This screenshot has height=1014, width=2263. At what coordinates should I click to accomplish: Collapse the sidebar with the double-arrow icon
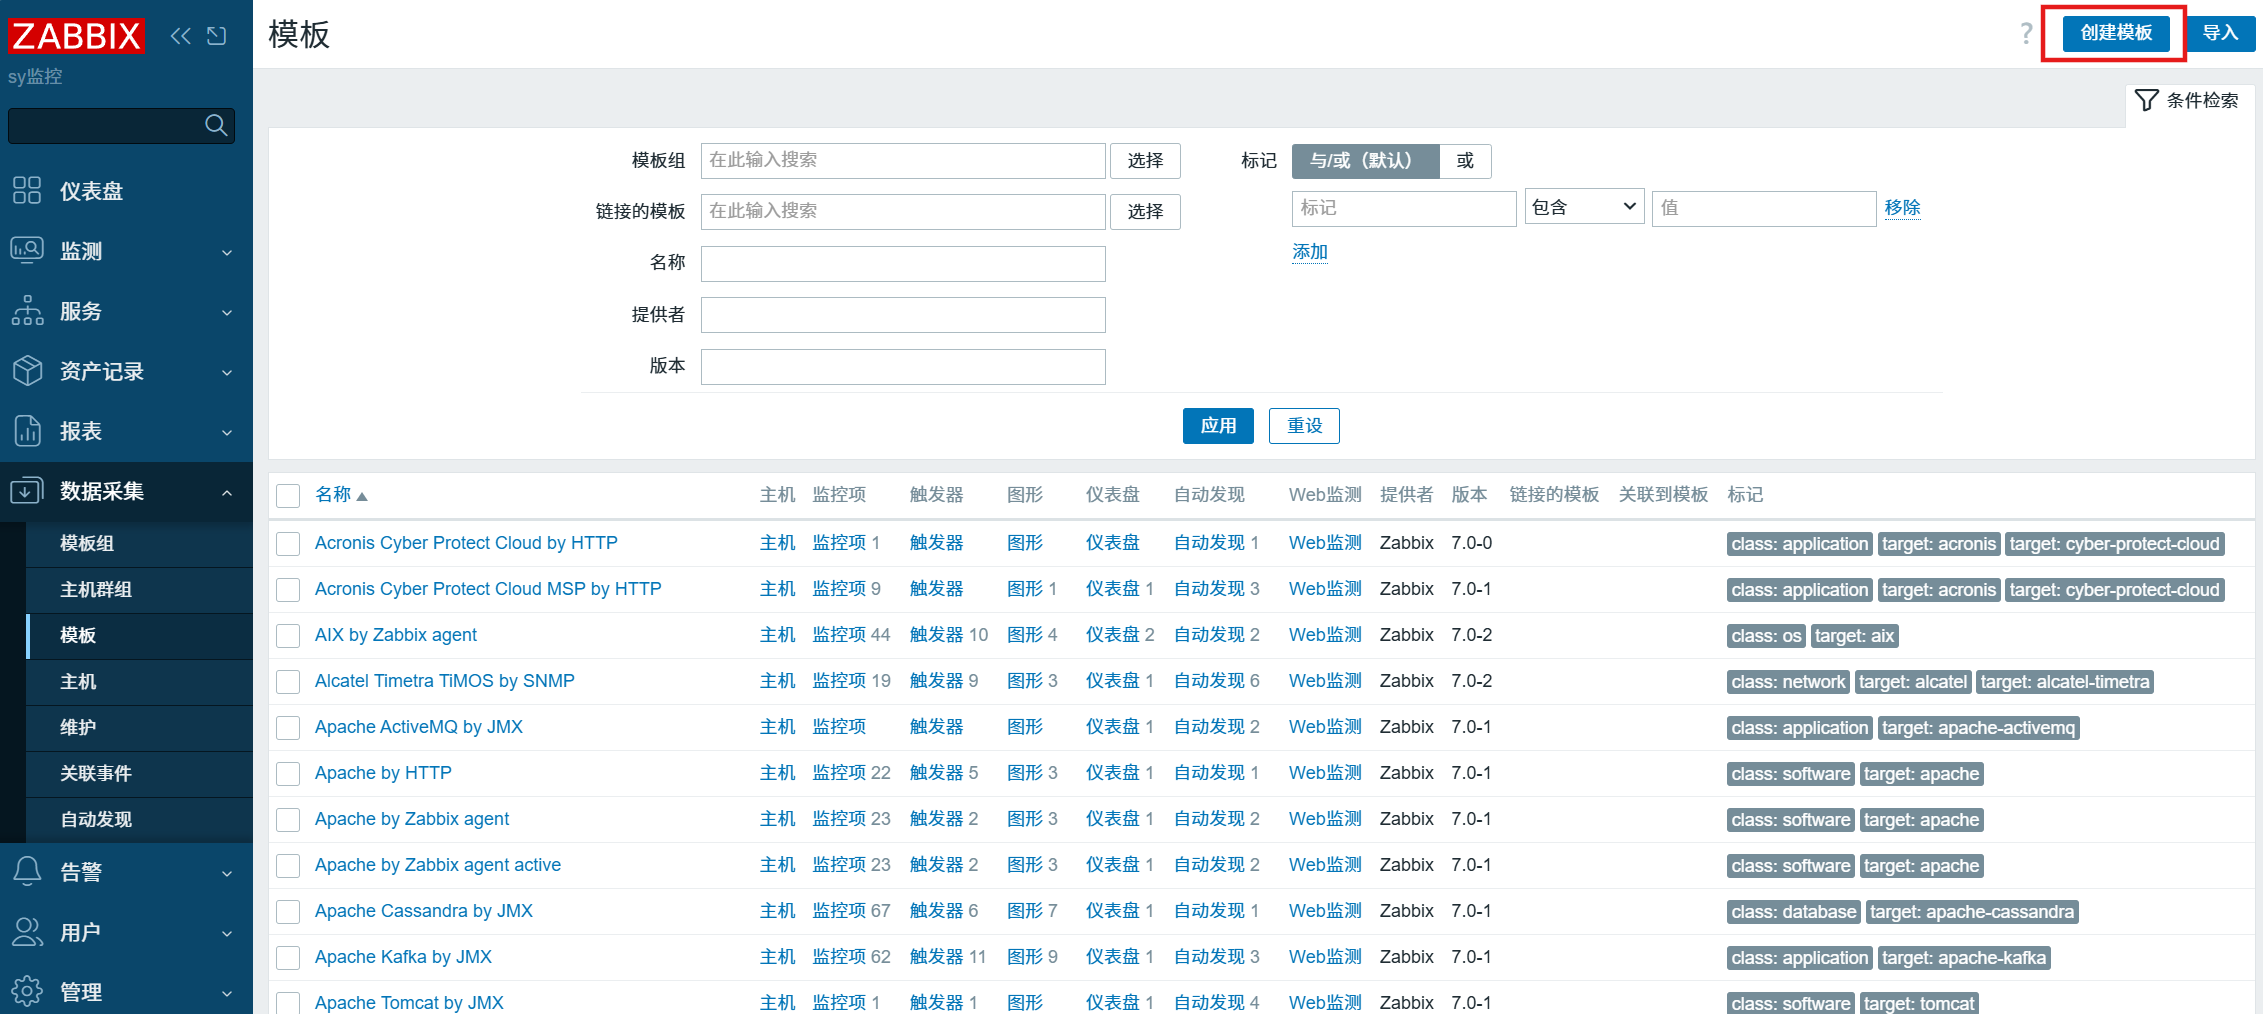point(180,36)
